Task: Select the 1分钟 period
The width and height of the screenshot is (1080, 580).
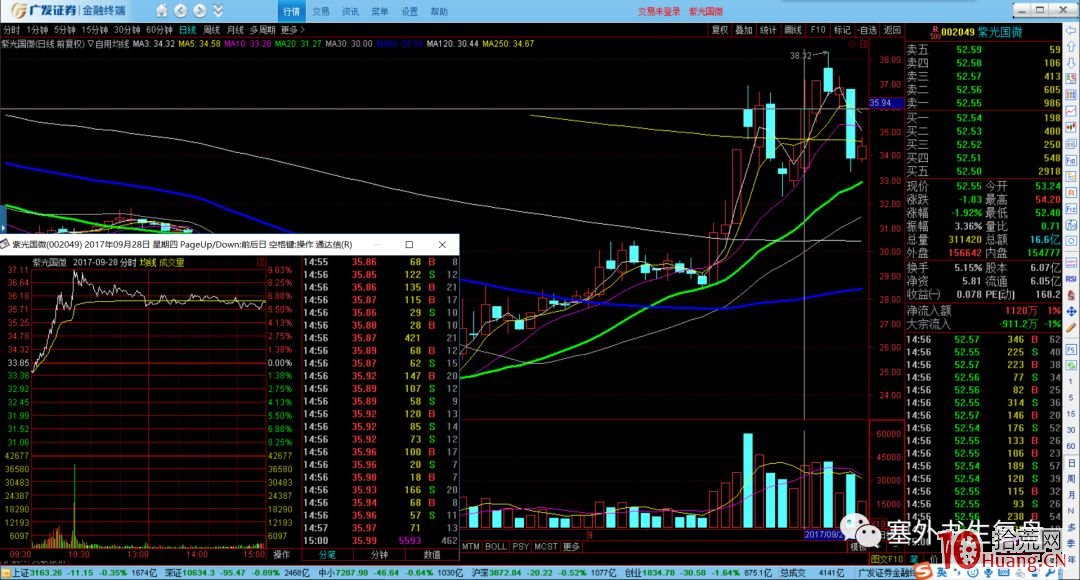Action: tap(37, 30)
